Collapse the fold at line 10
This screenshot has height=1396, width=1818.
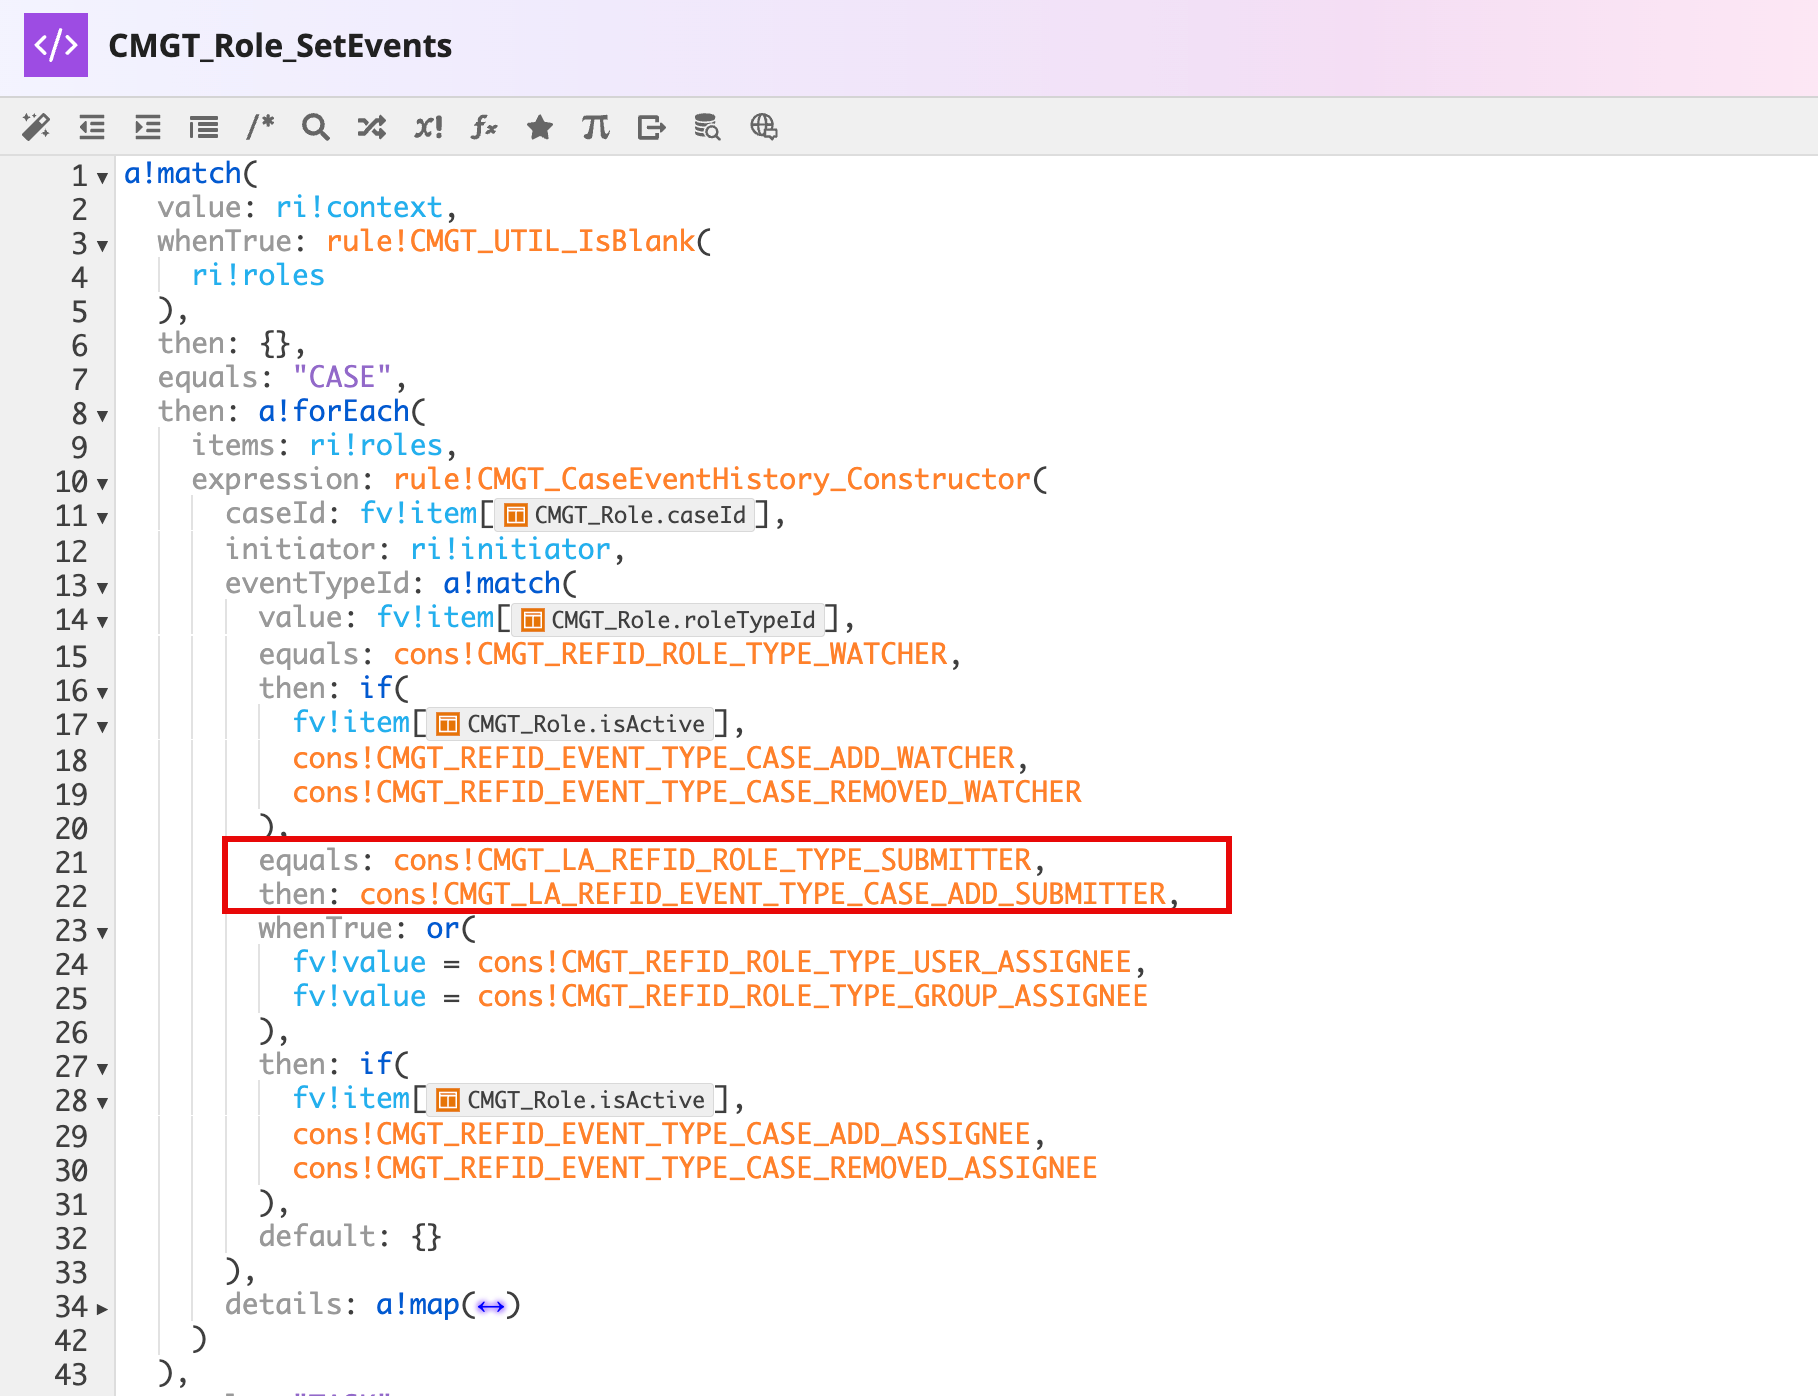click(x=102, y=484)
